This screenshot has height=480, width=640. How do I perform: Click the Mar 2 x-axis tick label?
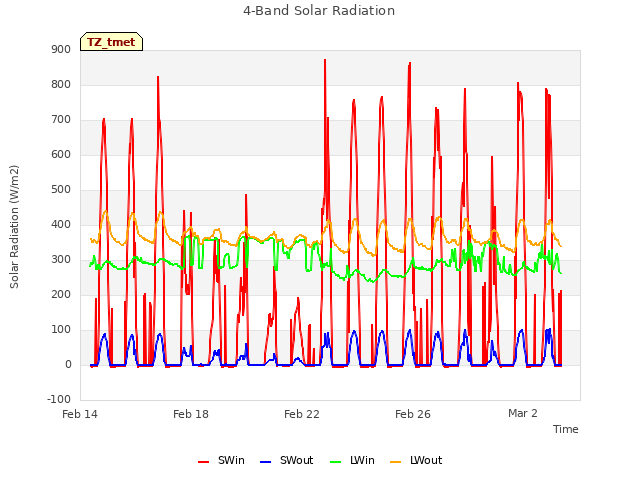pyautogui.click(x=523, y=413)
